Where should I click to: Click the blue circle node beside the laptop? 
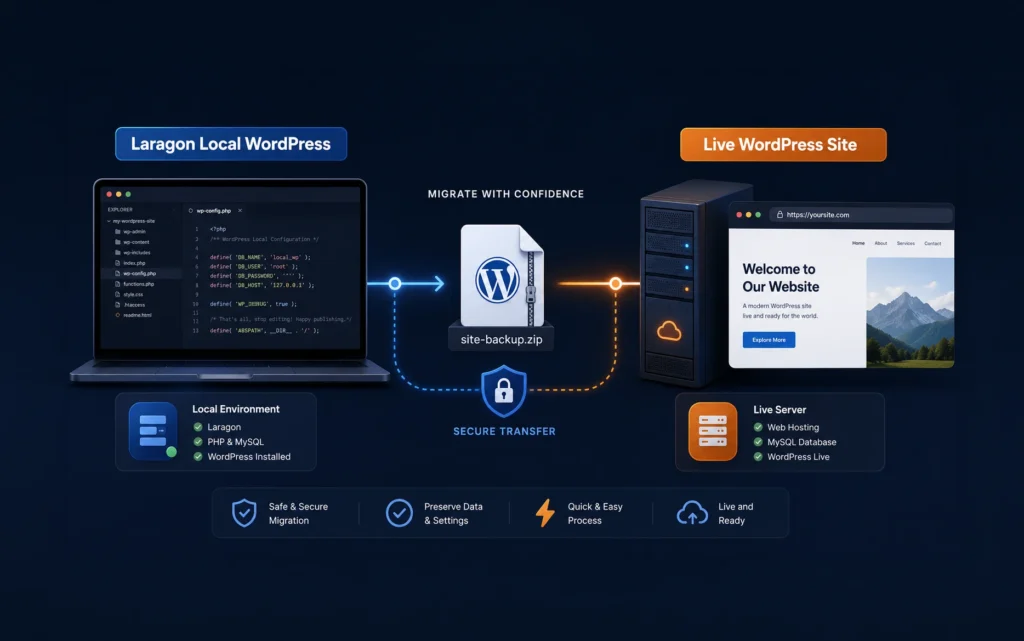coord(394,283)
